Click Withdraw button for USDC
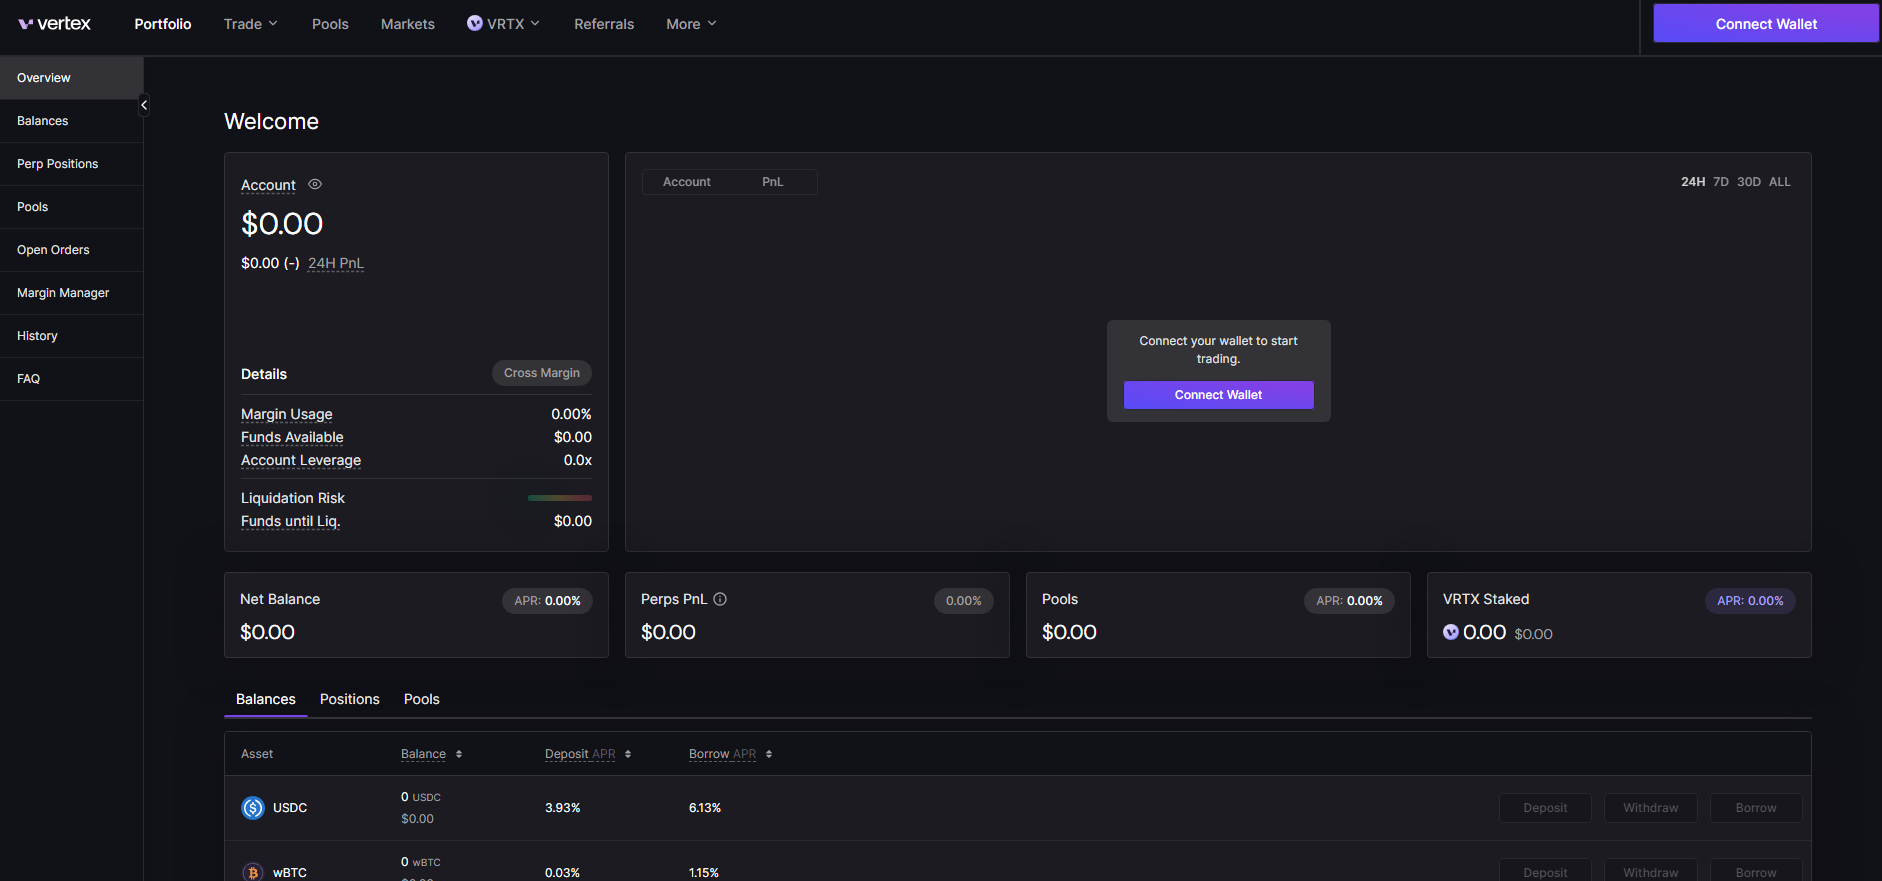The width and height of the screenshot is (1882, 881). click(1651, 808)
